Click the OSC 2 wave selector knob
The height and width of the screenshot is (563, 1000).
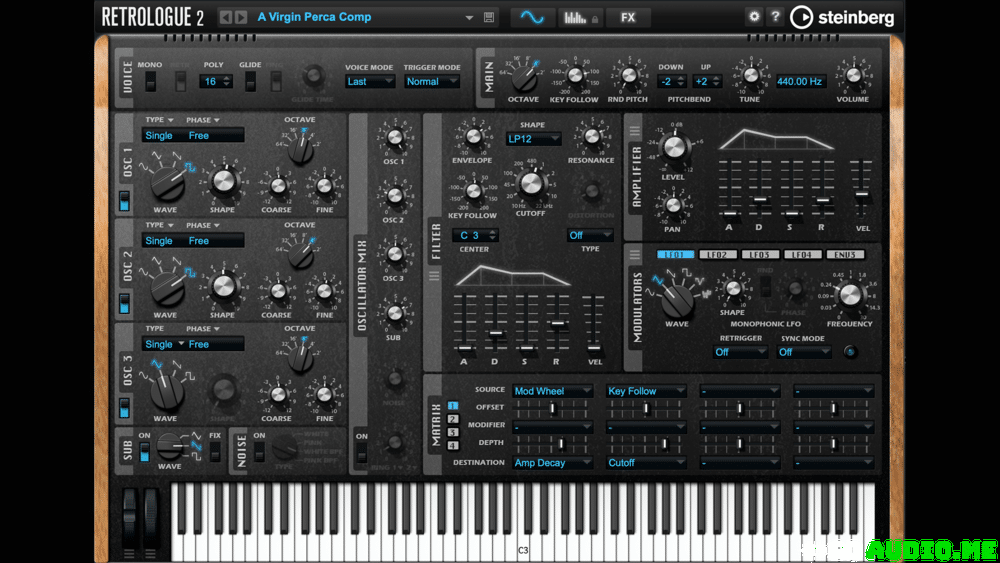pos(168,288)
